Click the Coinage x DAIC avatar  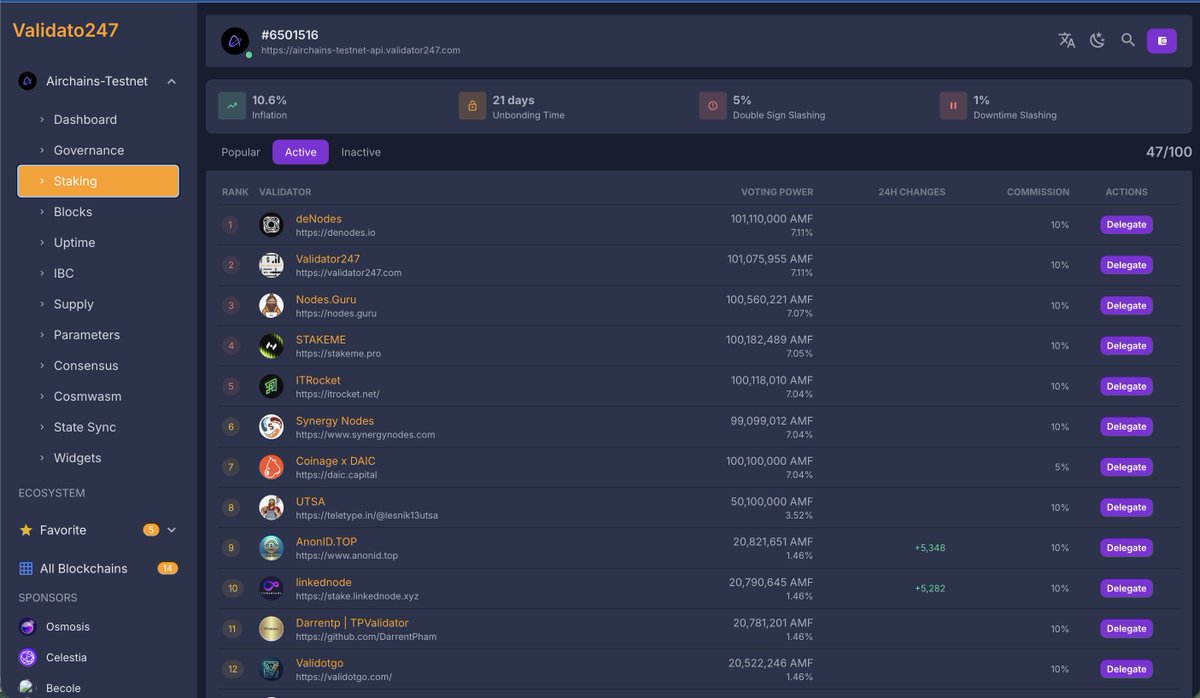pos(271,467)
